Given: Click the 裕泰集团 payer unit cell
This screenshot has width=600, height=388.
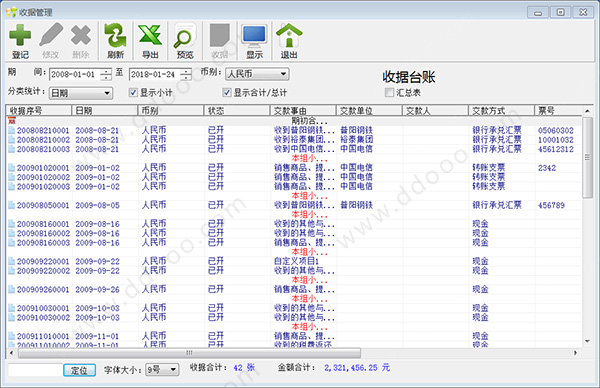Looking at the screenshot, I should (x=357, y=140).
